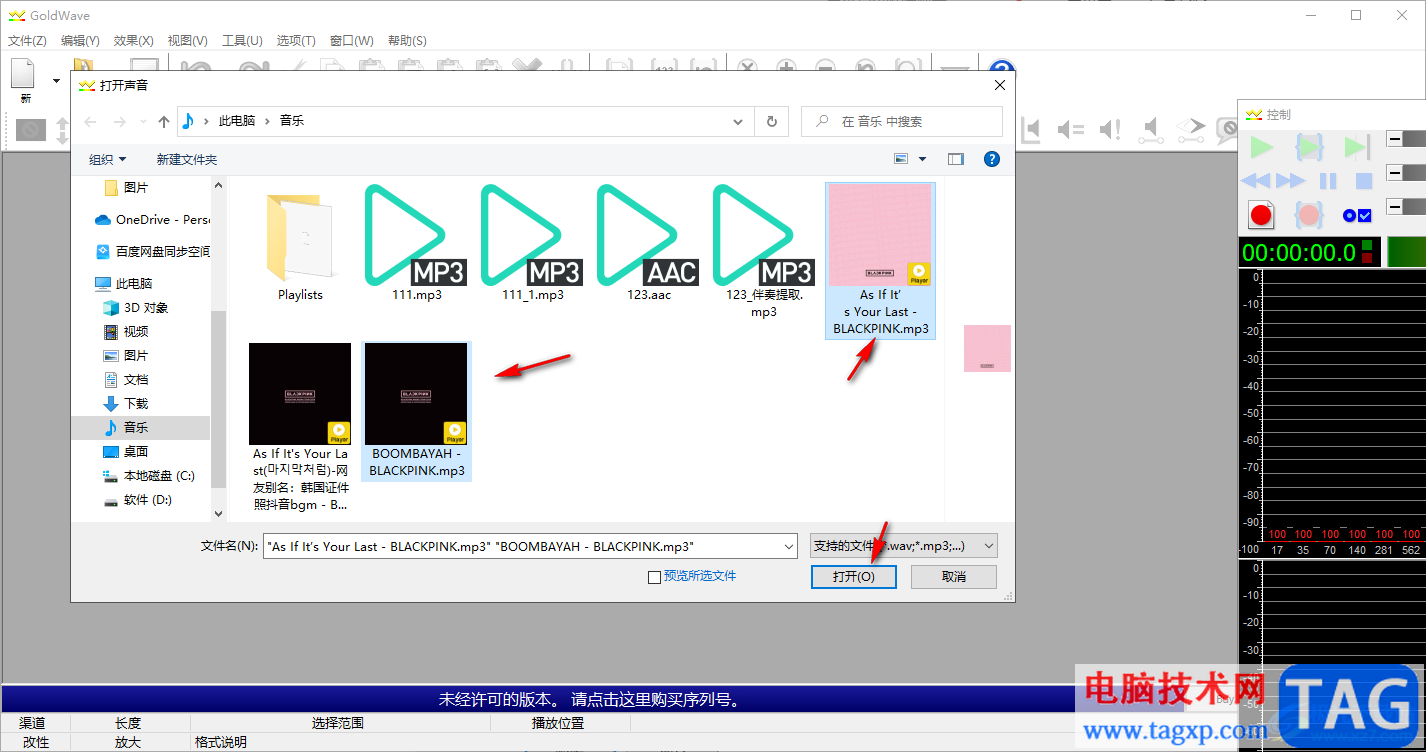Image resolution: width=1426 pixels, height=752 pixels.
Task: Click the Refresh button in address bar
Action: click(x=771, y=121)
